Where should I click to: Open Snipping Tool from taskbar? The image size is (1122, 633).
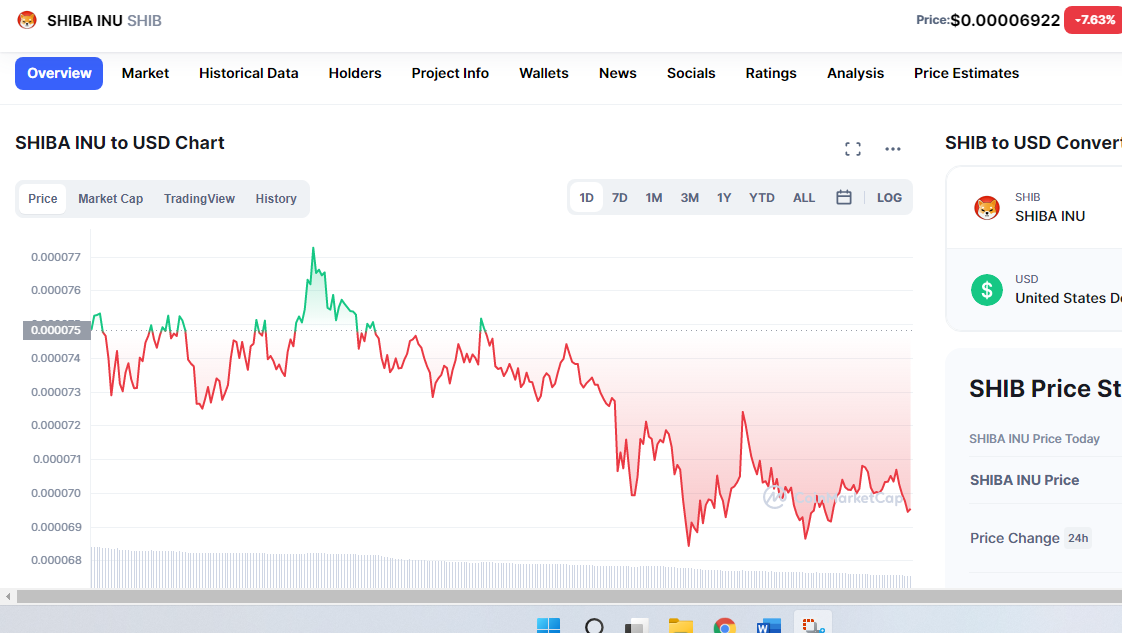pyautogui.click(x=813, y=624)
